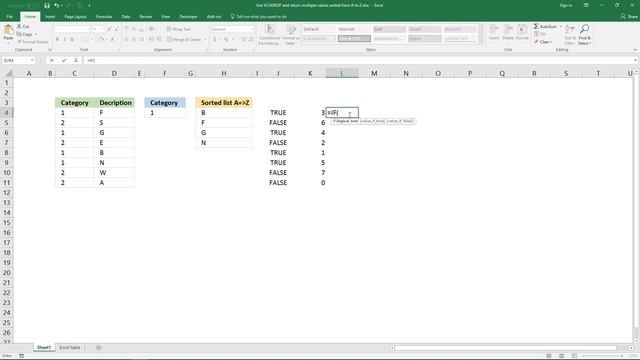Screen dimensions: 640x360
Task: Click the 'Sorted list A=>Z' header cell
Action: 224,103
